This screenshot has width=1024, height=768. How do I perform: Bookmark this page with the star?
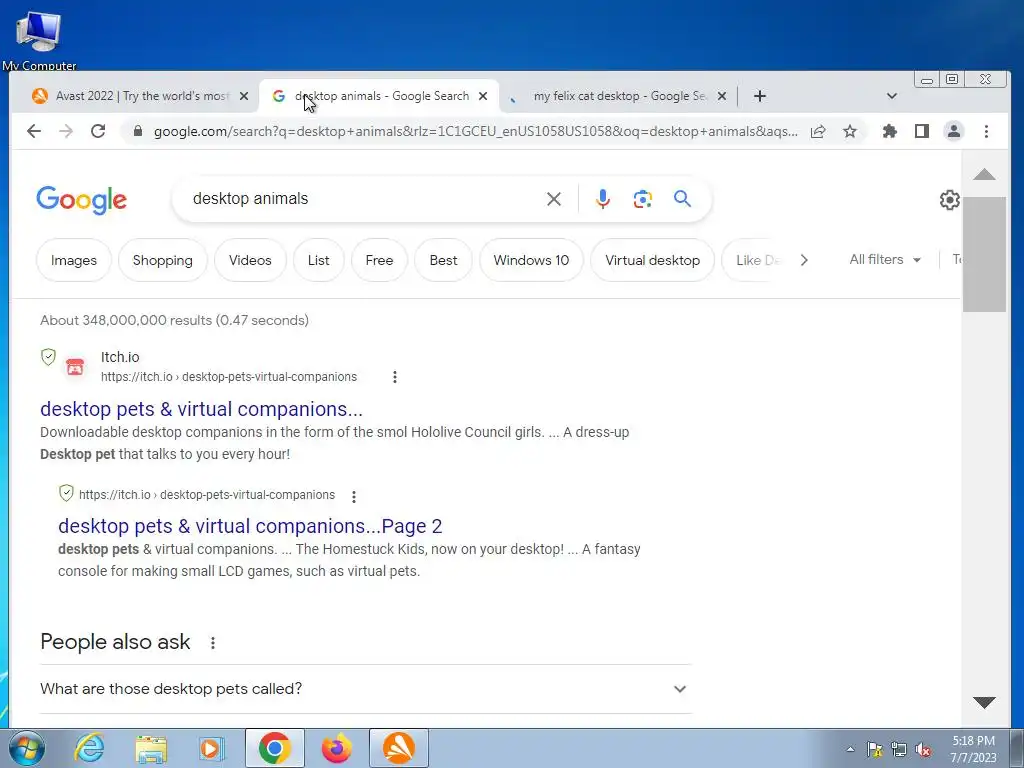coord(850,131)
